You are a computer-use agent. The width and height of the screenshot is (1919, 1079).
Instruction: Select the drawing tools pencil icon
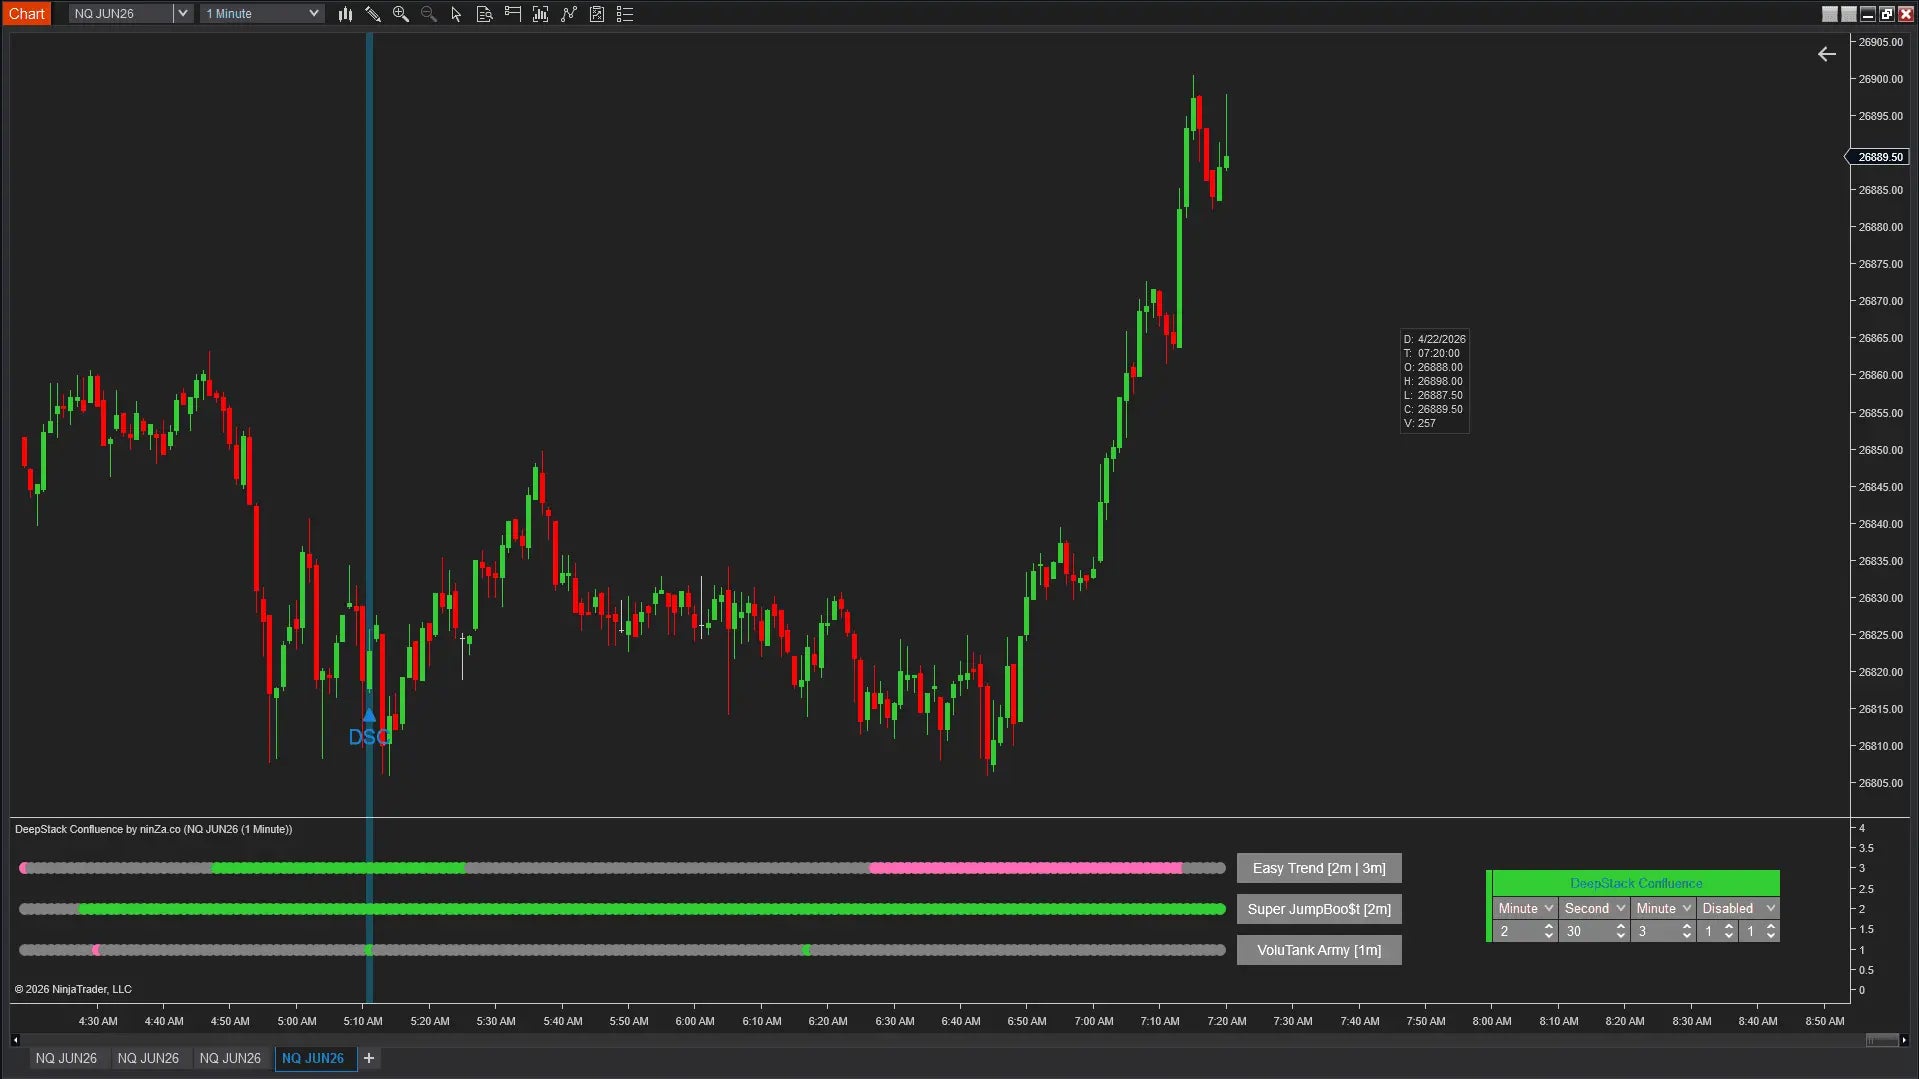click(x=373, y=14)
